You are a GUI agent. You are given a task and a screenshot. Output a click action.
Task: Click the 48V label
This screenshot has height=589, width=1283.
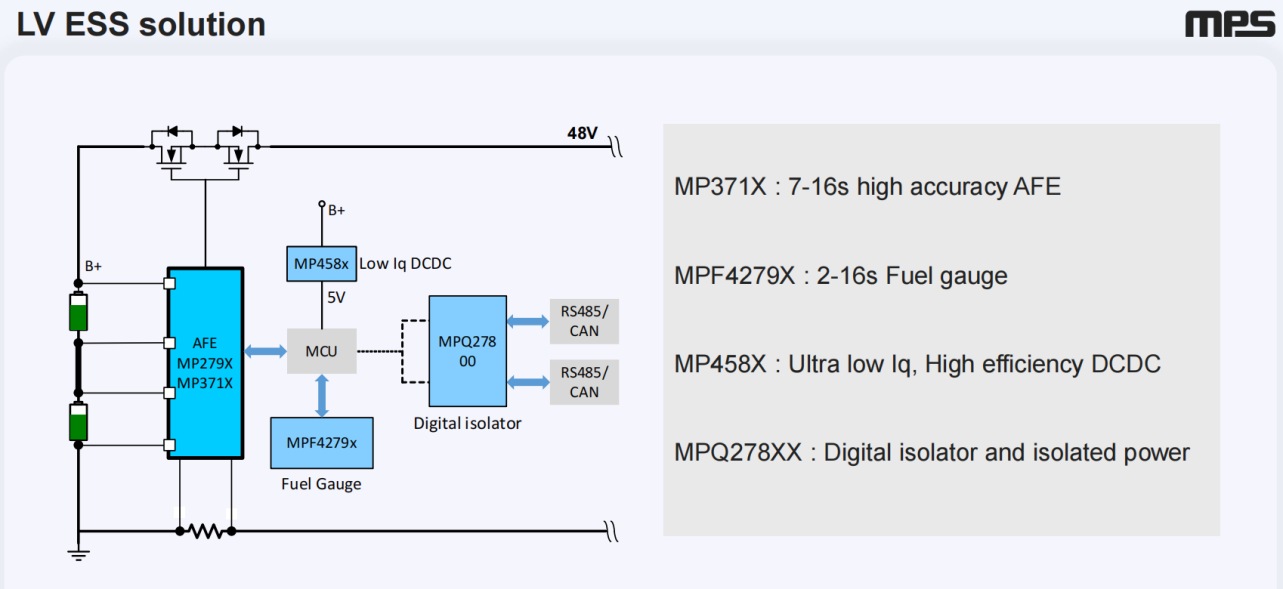[582, 133]
